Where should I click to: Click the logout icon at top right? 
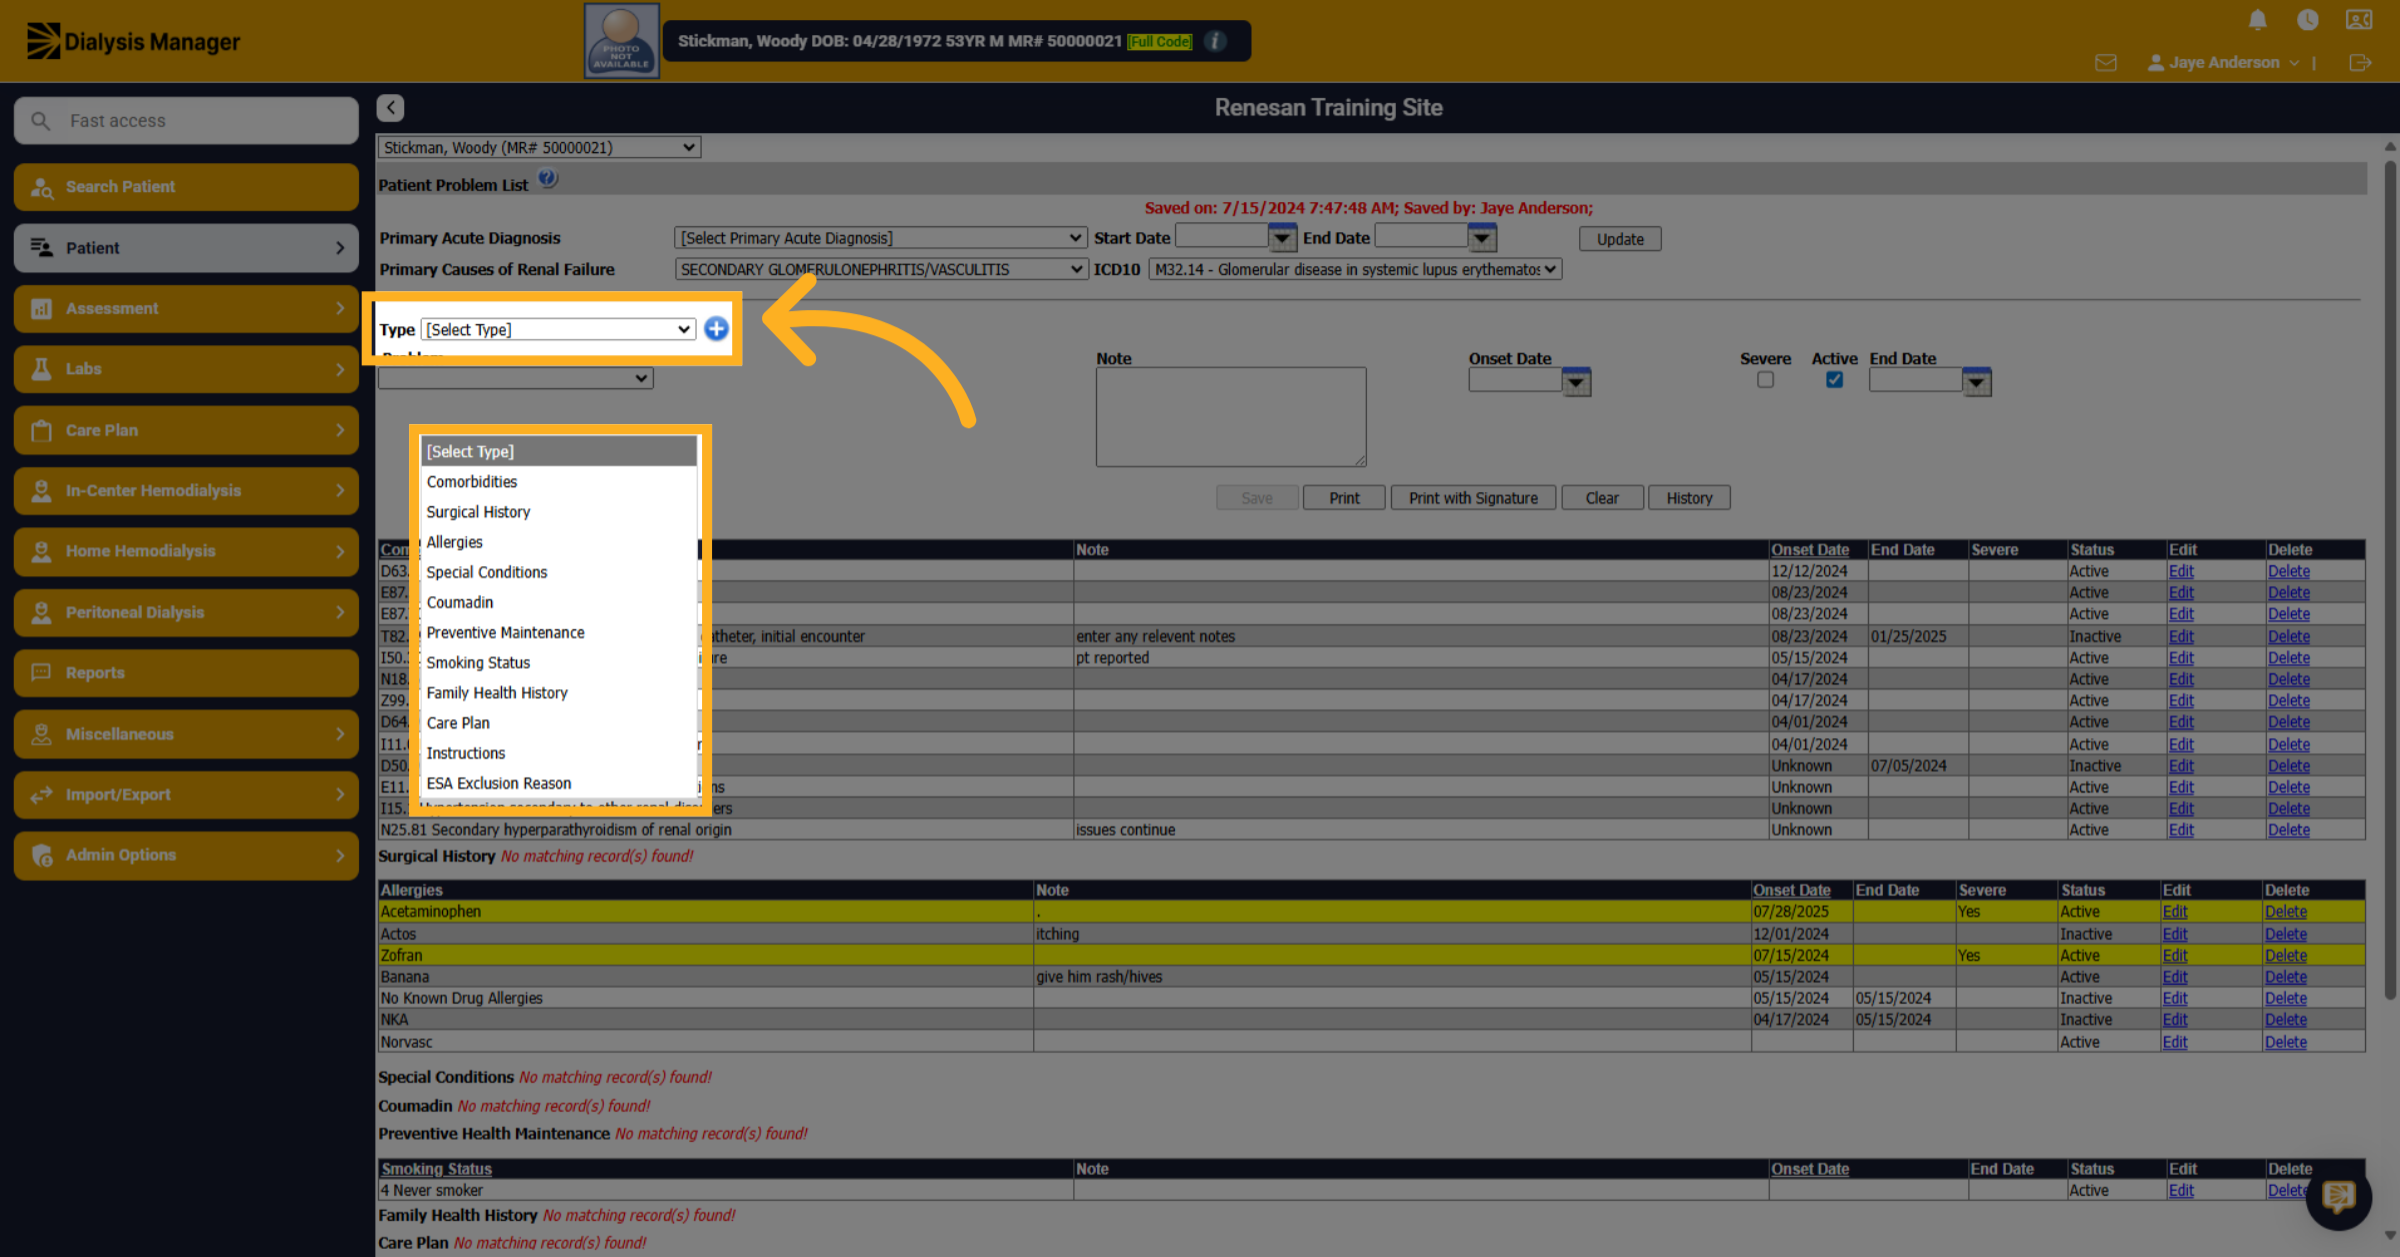coord(2360,63)
